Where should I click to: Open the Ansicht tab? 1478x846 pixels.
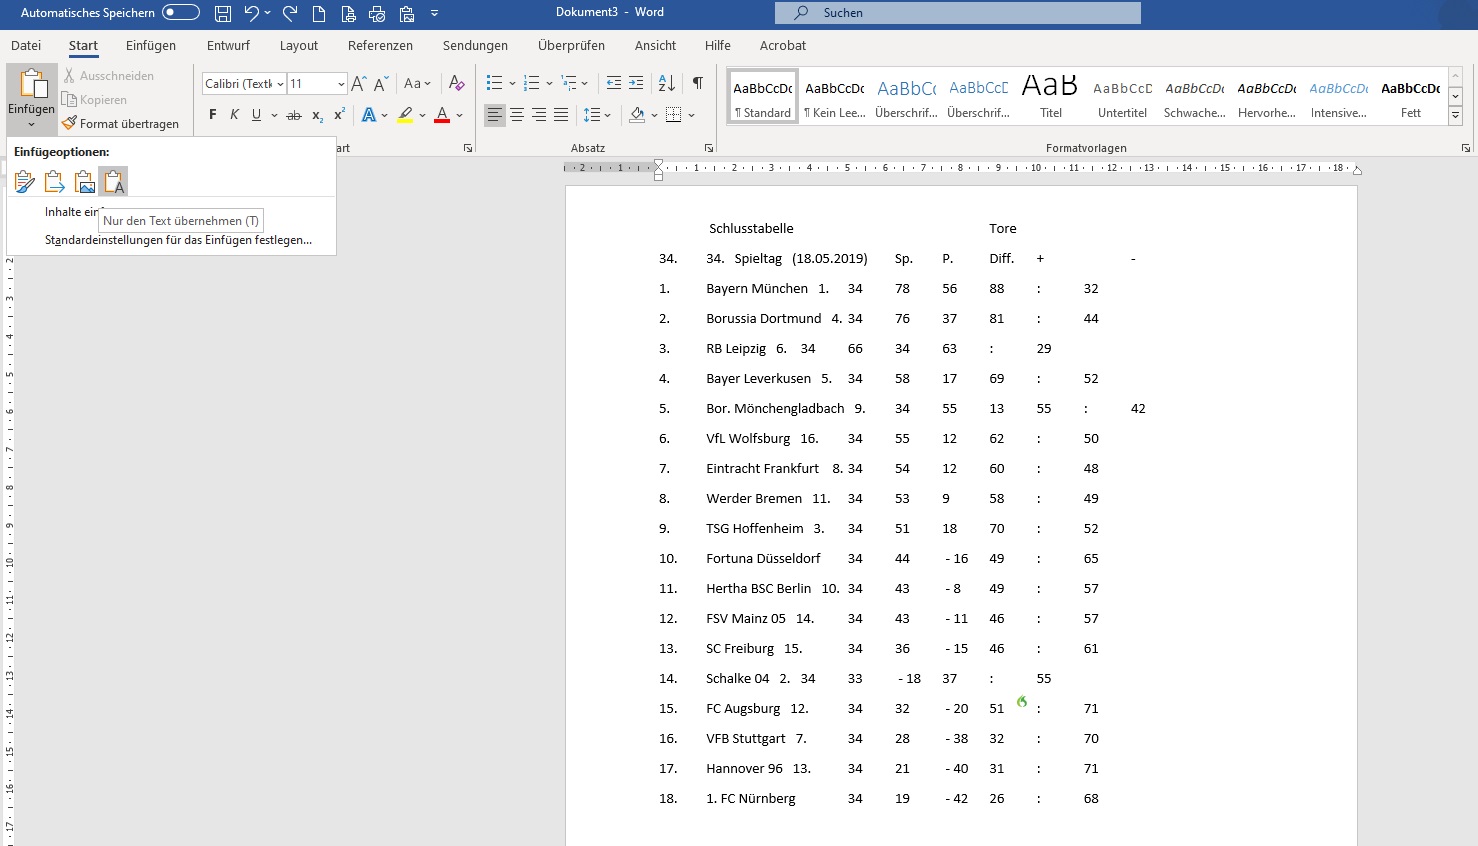[x=655, y=45]
